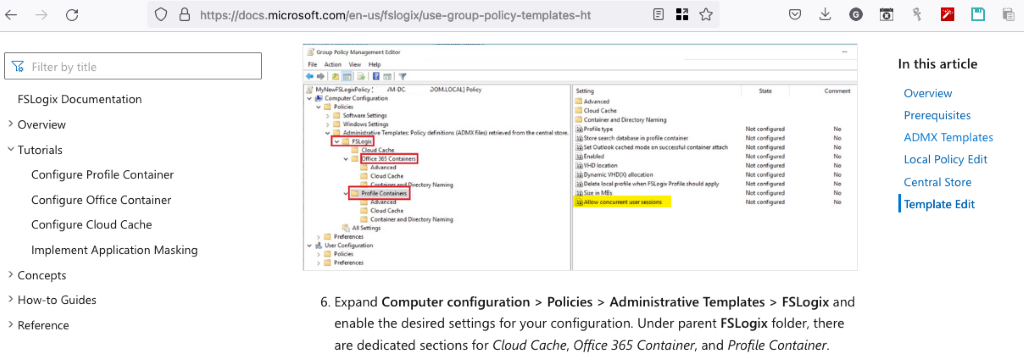Go back to the previous page
Image resolution: width=1024 pixels, height=360 pixels.
click(11, 14)
